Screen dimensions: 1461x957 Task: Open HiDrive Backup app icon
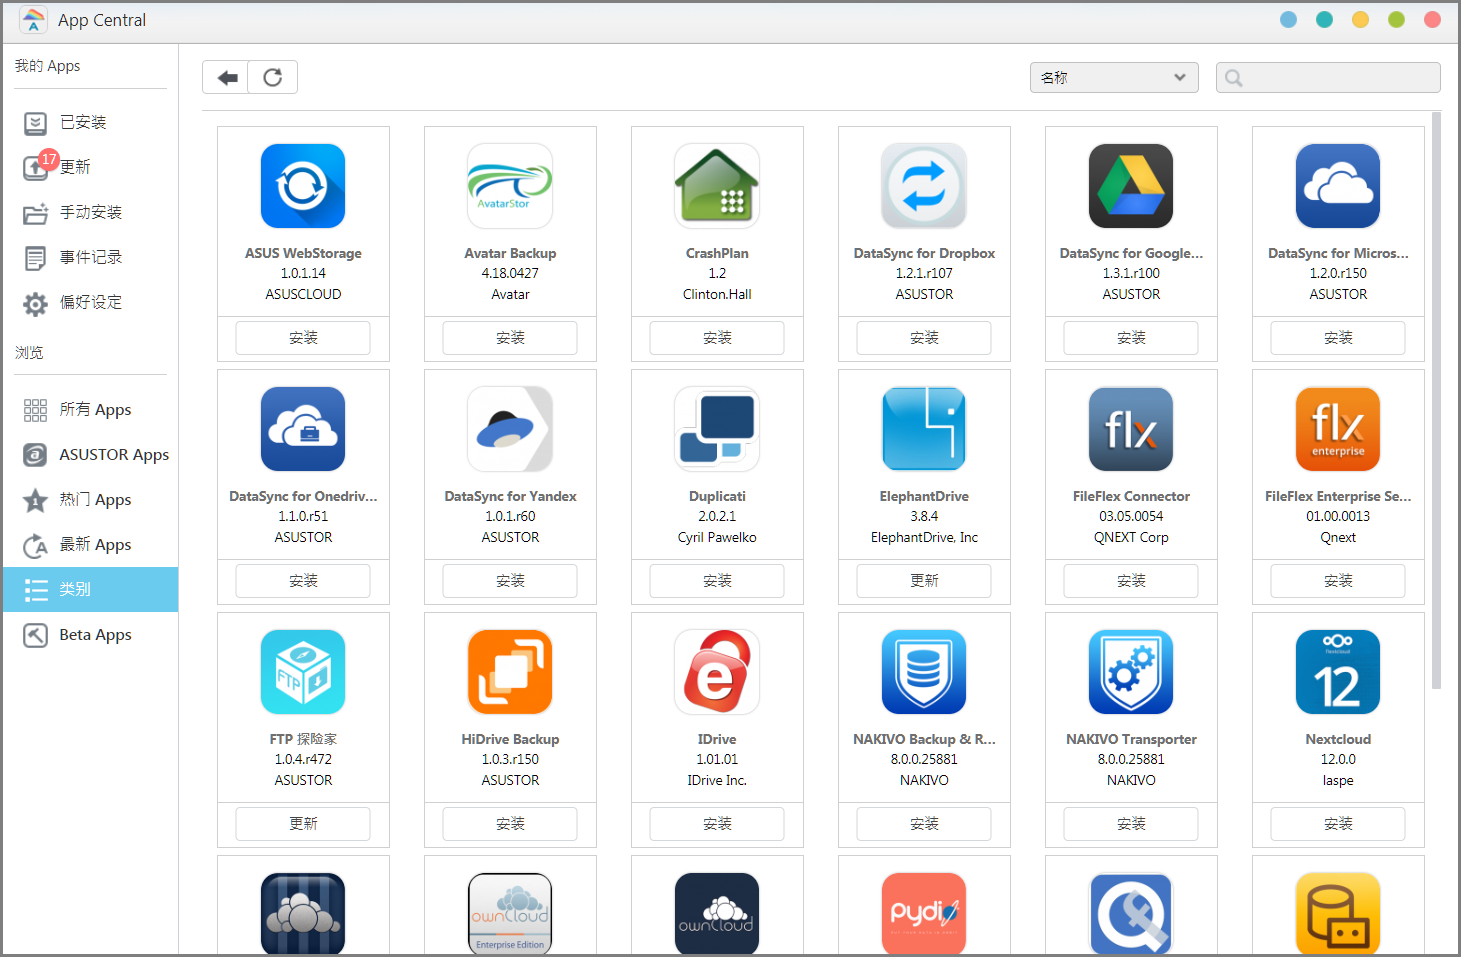click(x=510, y=672)
